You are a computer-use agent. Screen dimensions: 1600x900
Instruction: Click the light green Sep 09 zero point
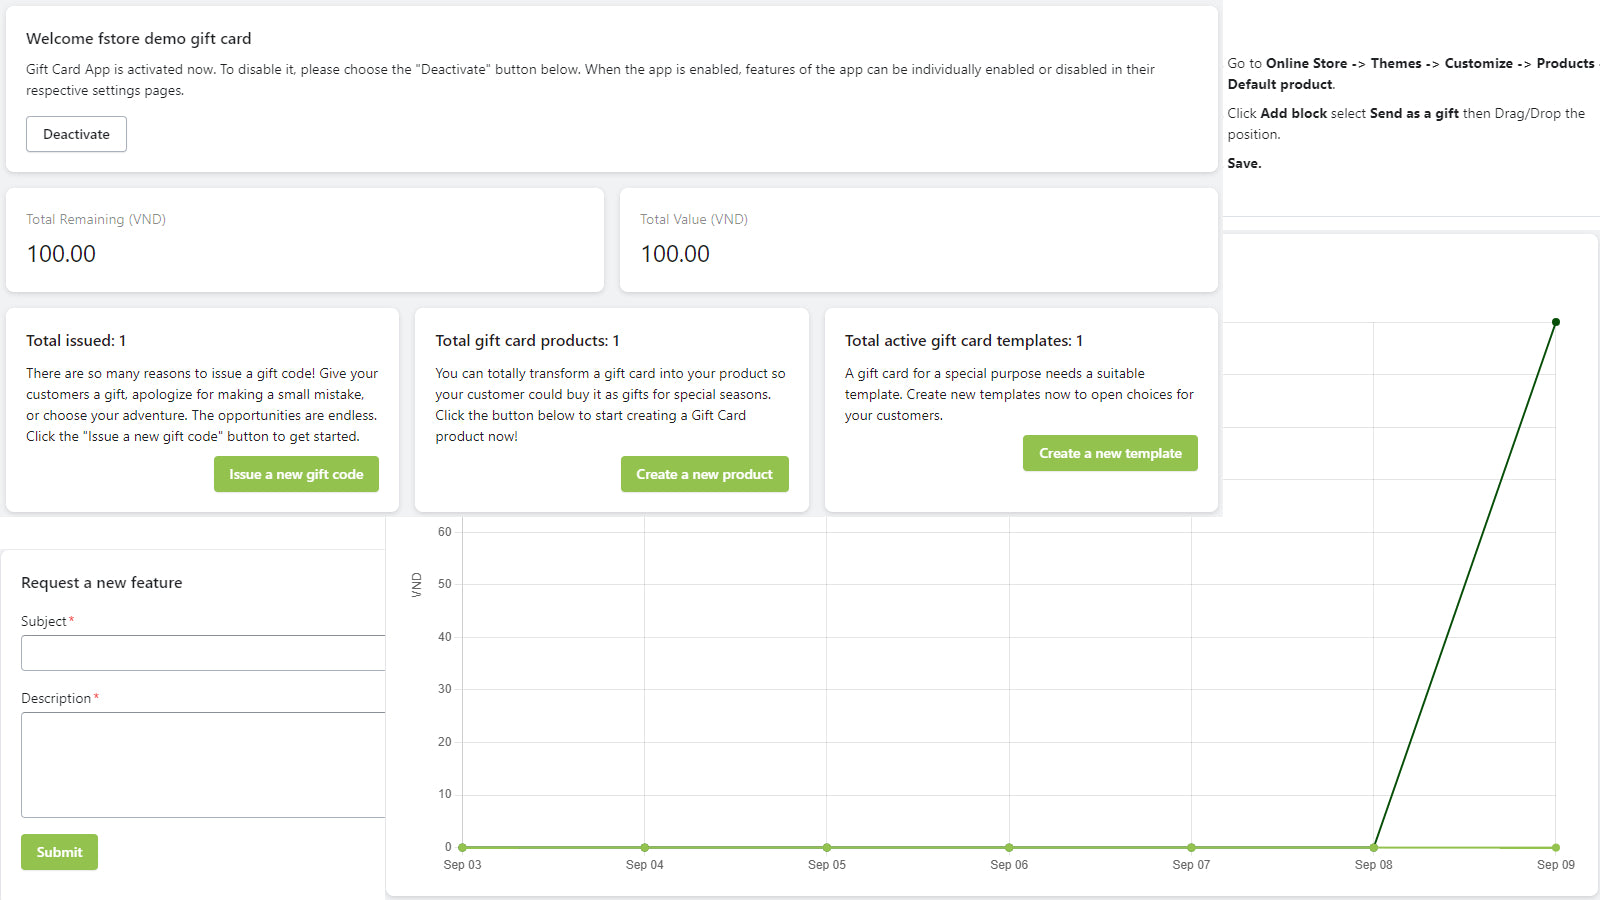pyautogui.click(x=1556, y=848)
